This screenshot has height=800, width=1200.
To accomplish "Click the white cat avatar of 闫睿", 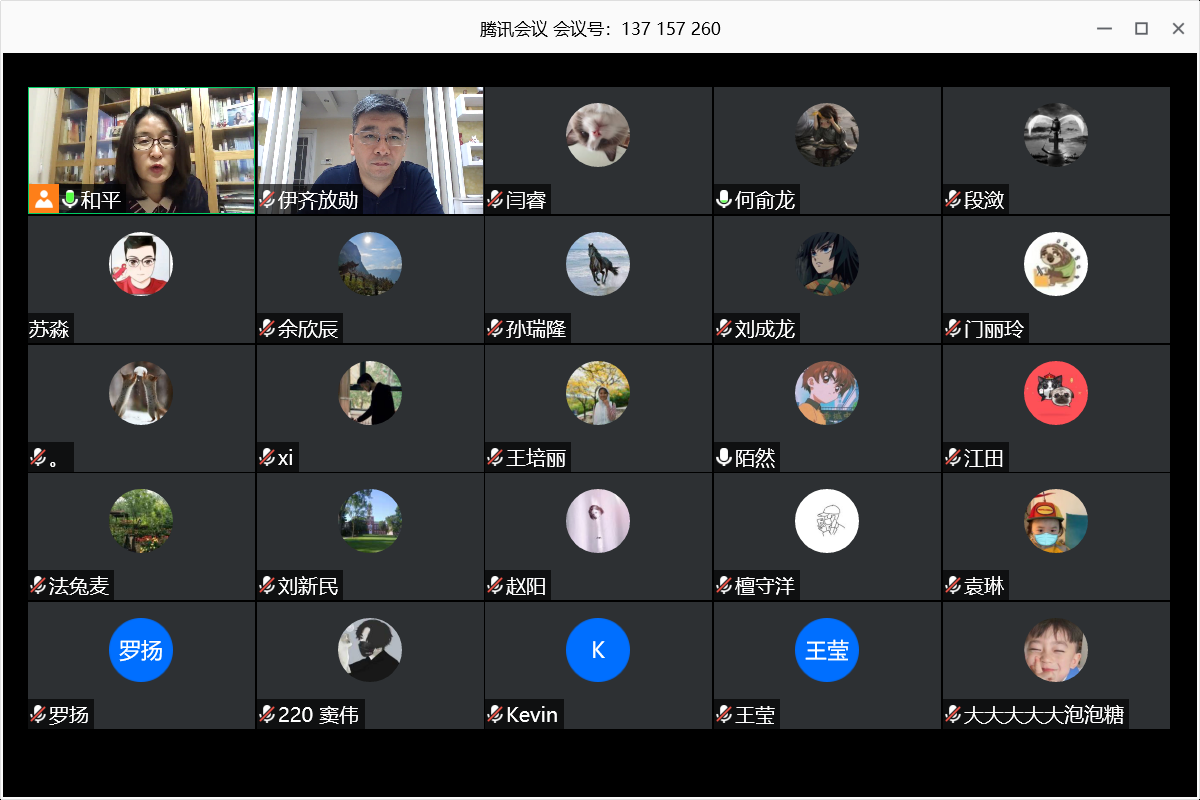I will [598, 135].
